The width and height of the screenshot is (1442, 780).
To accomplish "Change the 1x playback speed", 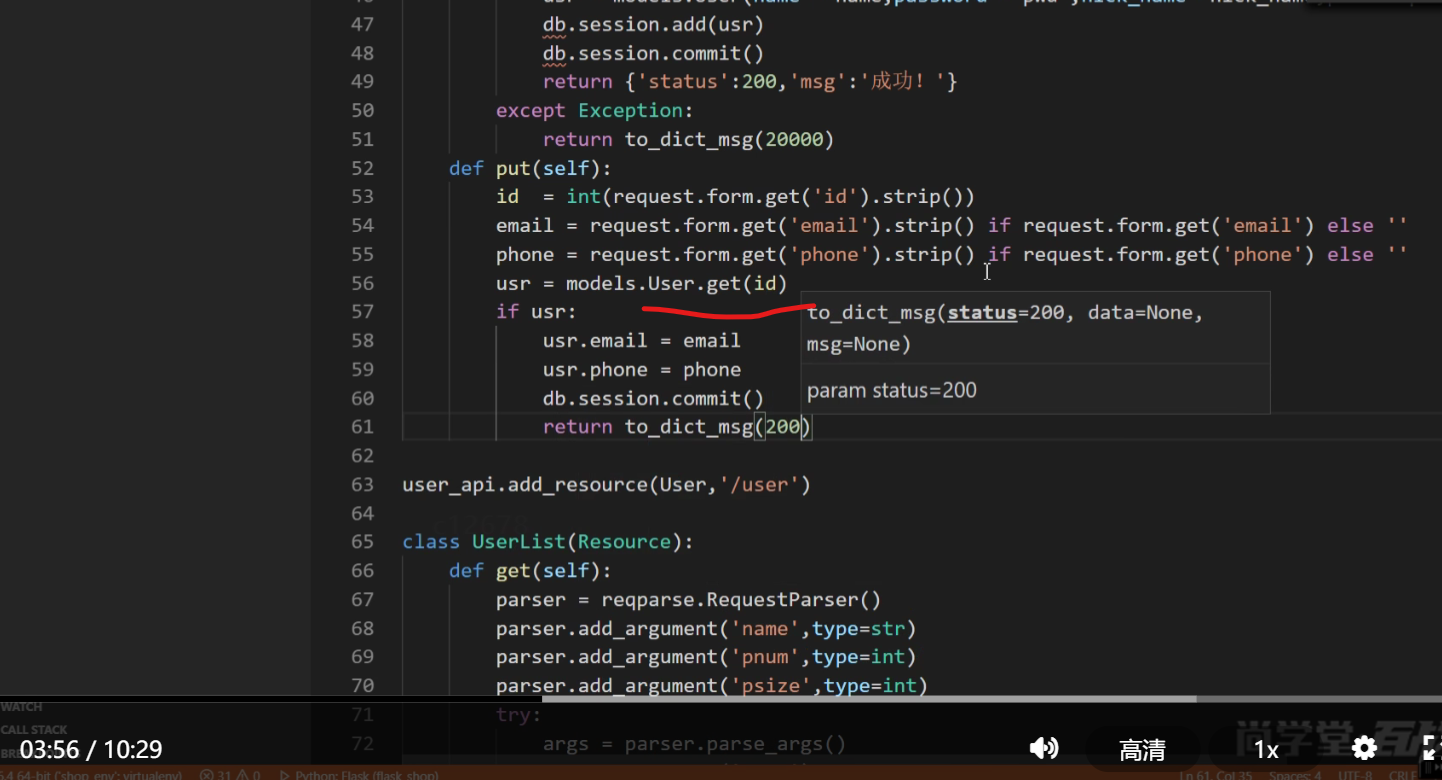I will (1266, 750).
